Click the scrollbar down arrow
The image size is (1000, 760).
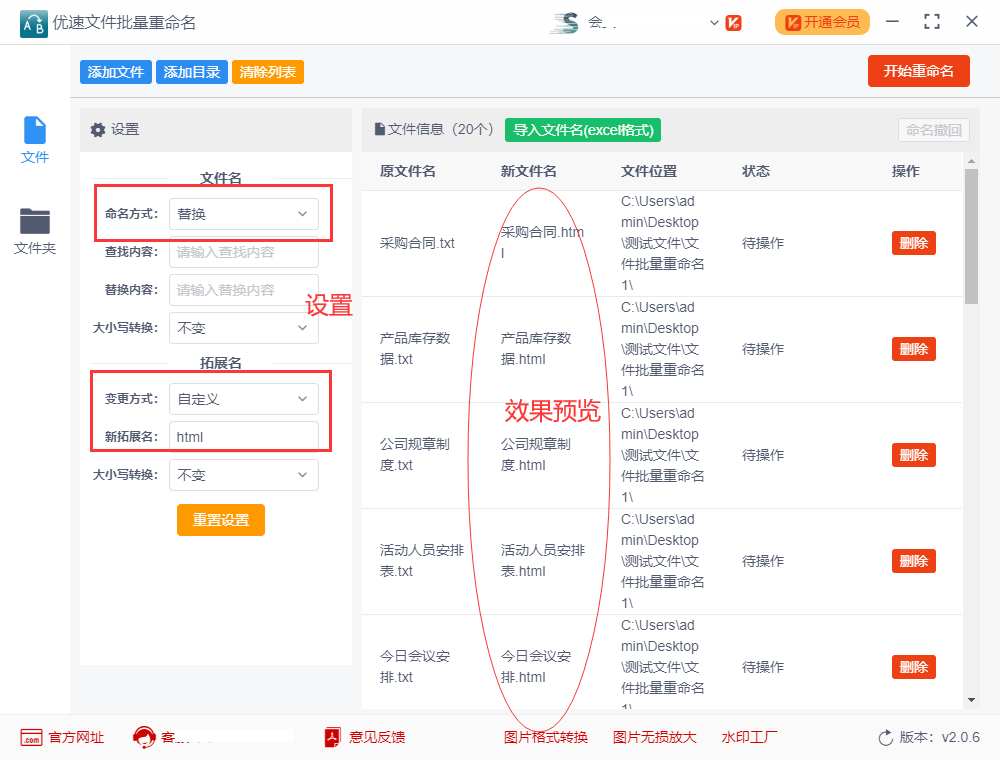click(x=971, y=700)
